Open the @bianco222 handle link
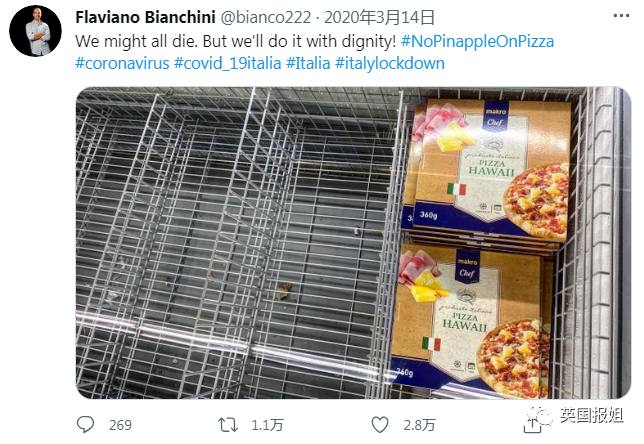644x444 pixels. point(266,17)
